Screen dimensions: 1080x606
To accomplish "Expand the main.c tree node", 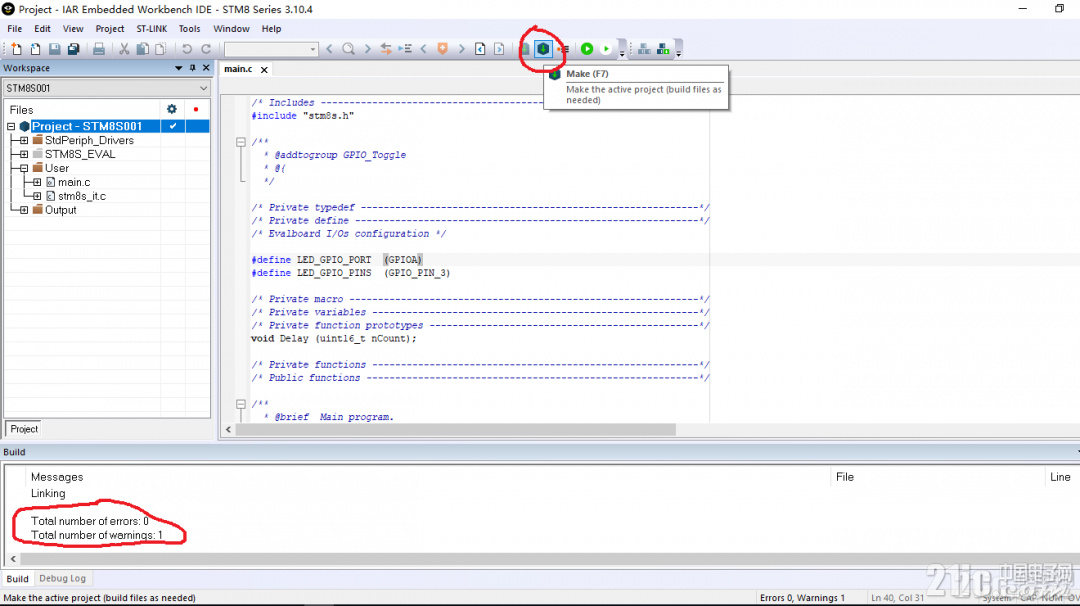I will coord(37,182).
